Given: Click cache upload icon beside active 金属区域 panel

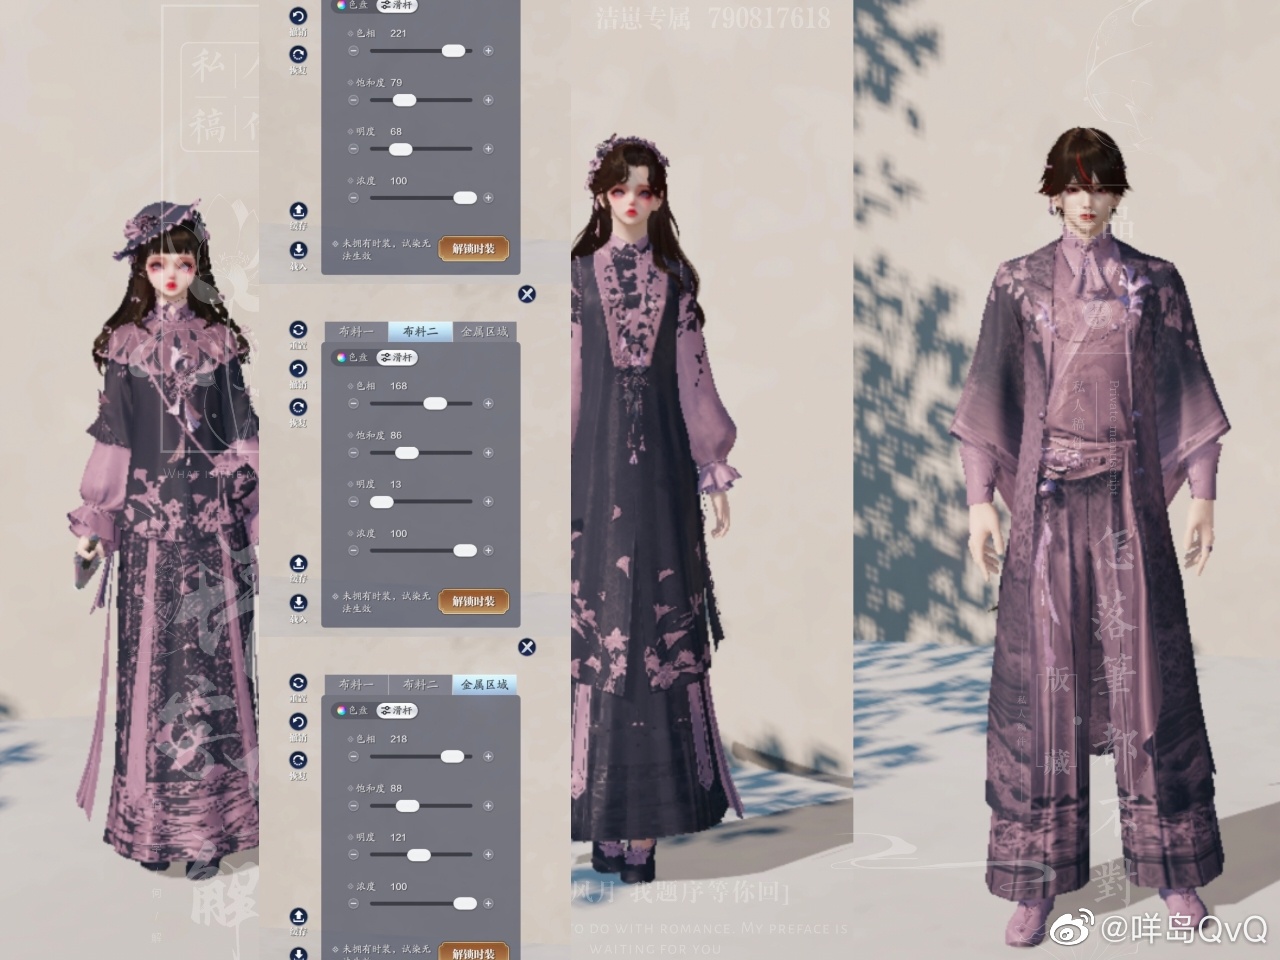Looking at the screenshot, I should pos(298,917).
